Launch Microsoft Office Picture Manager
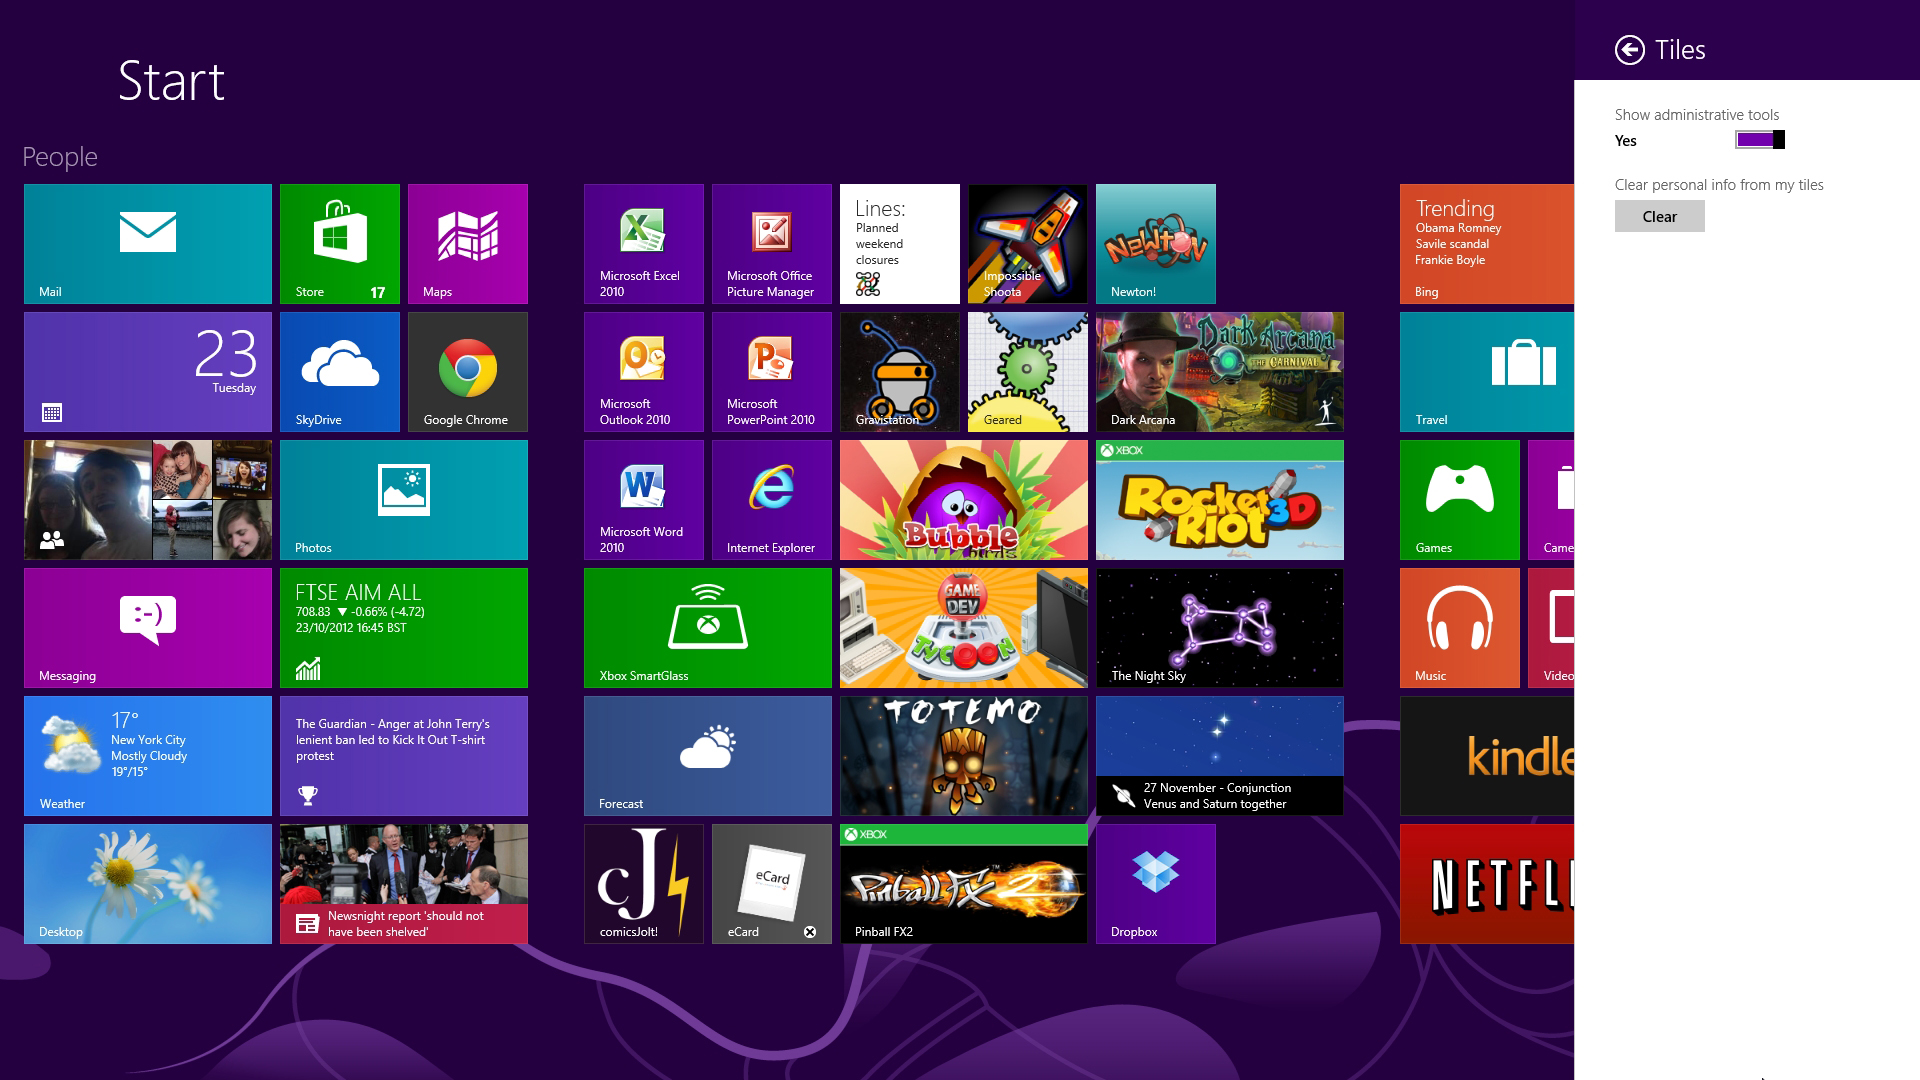The image size is (1920, 1080). (x=772, y=244)
